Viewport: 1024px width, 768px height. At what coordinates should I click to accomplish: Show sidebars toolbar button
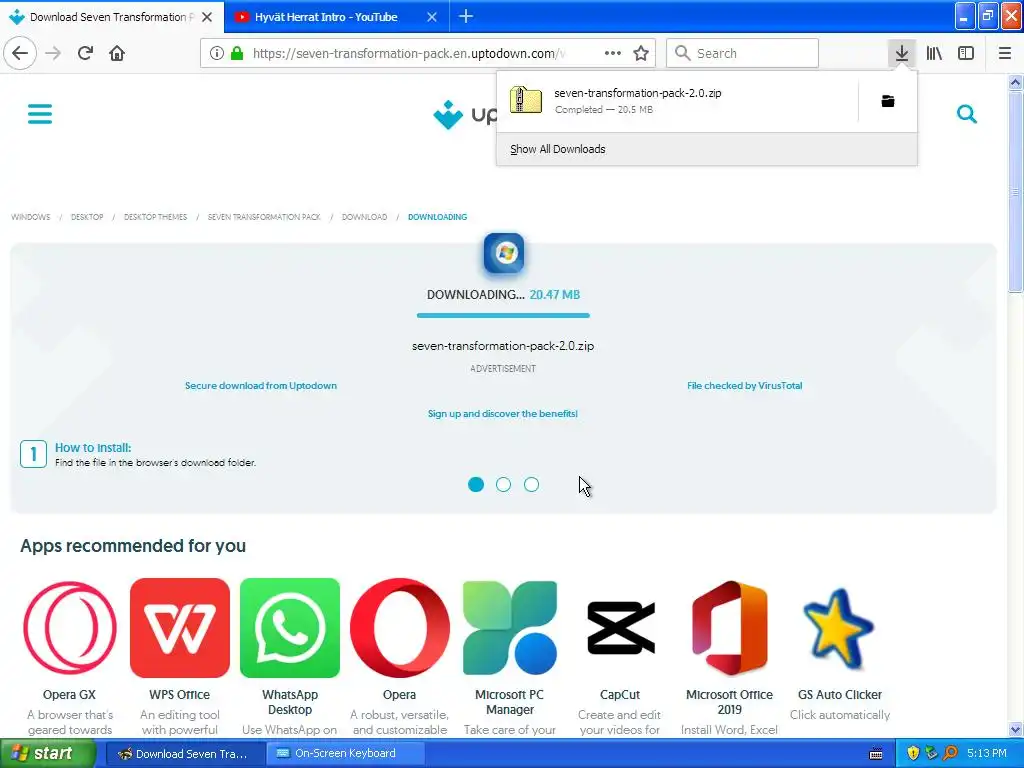[x=966, y=53]
